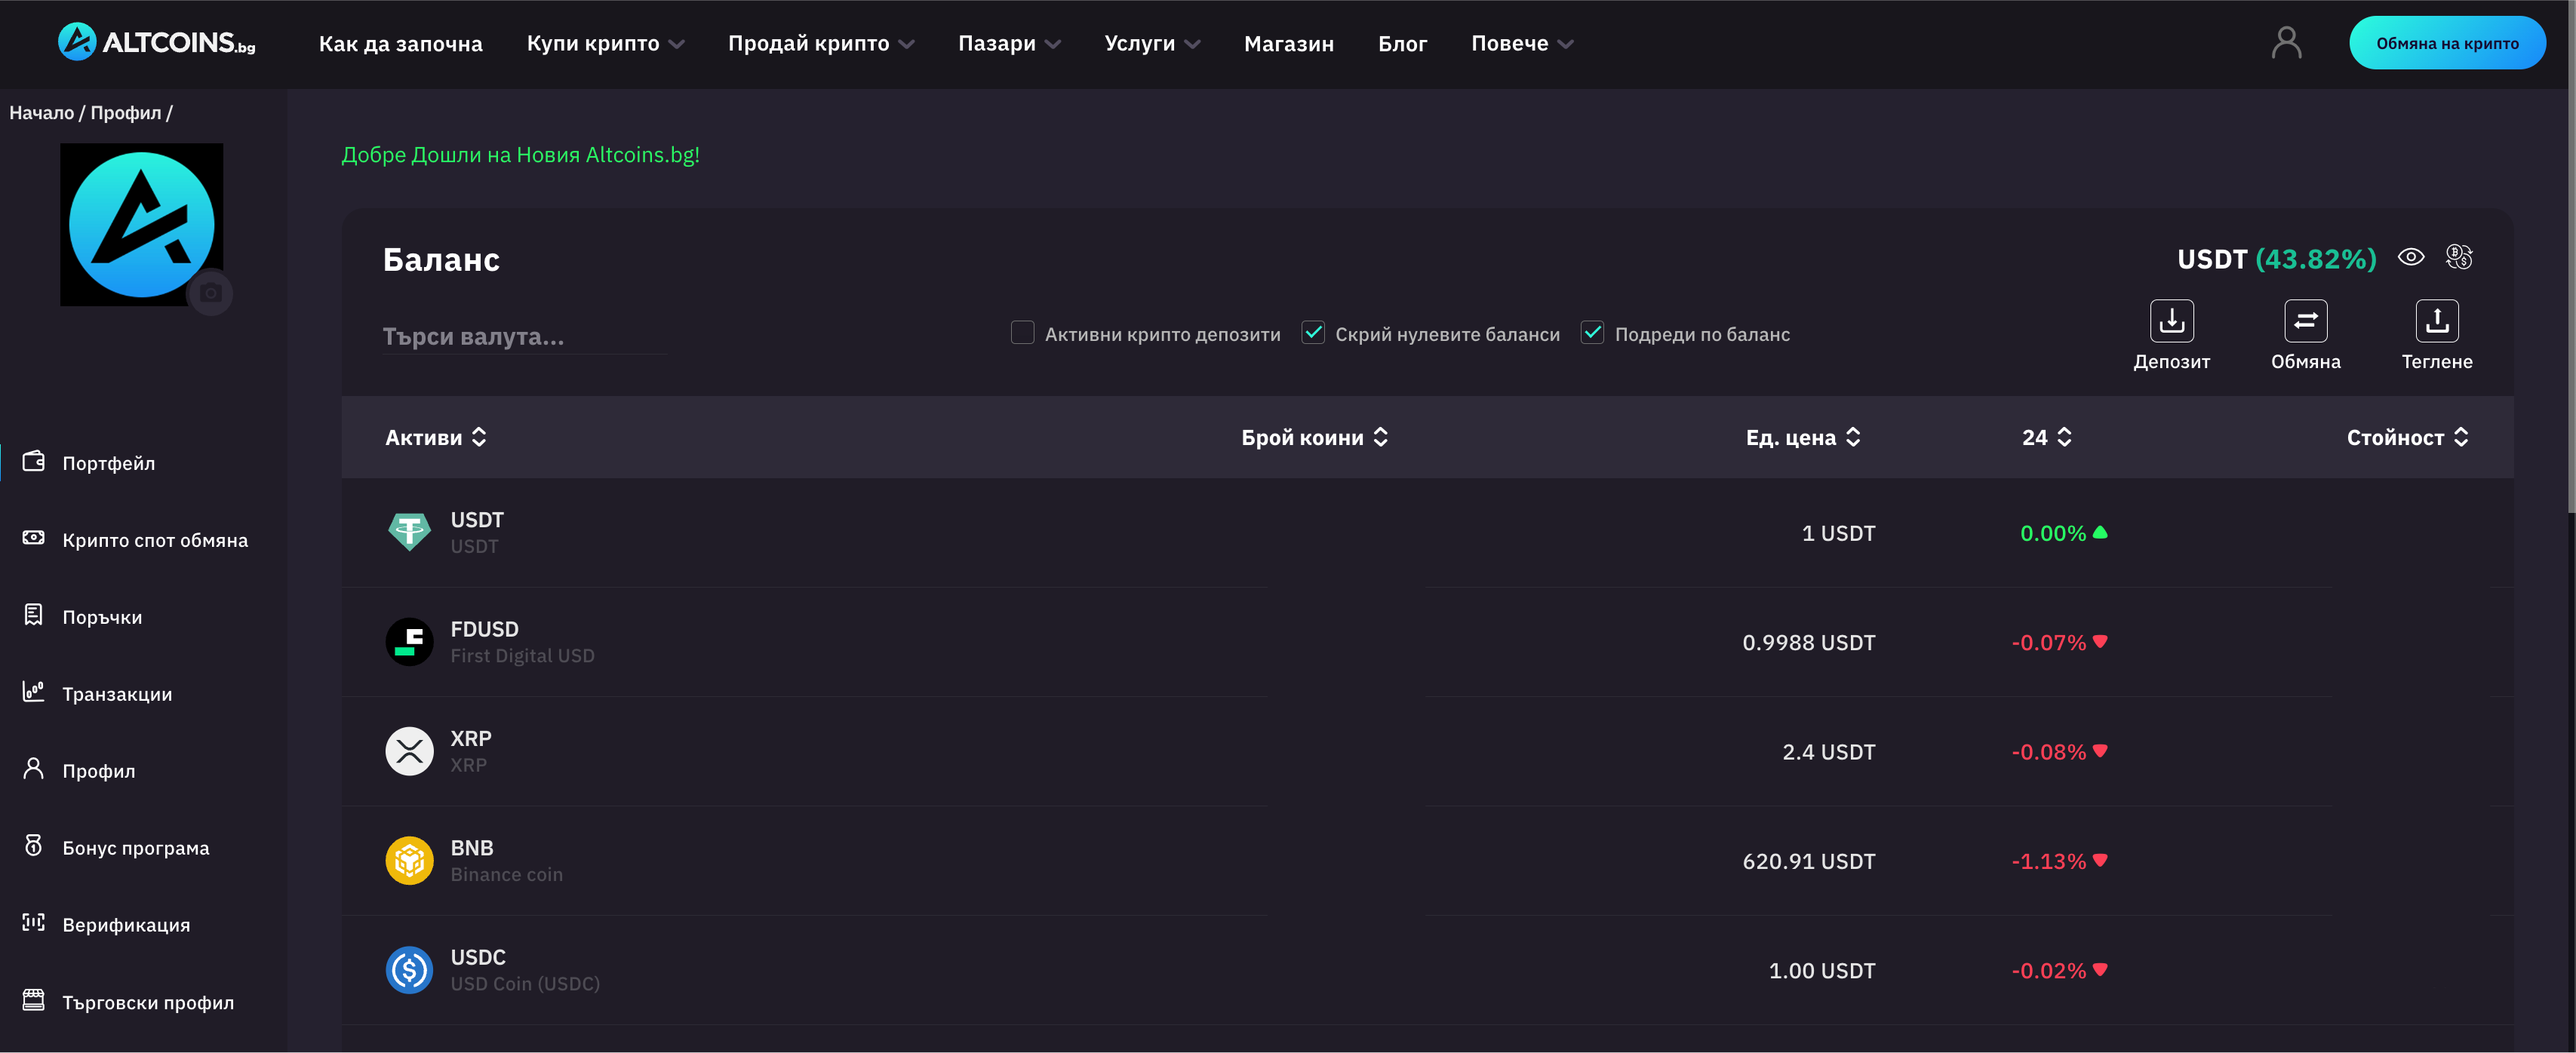This screenshot has height=1053, width=2576.
Task: Click the FDUSD coin icon
Action: pyautogui.click(x=409, y=642)
